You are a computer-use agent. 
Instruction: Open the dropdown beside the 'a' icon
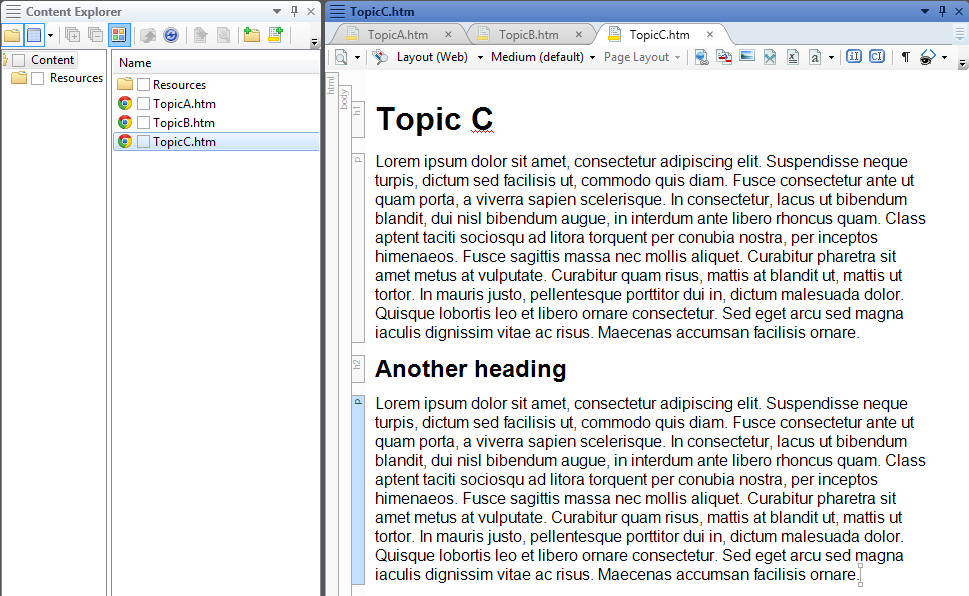tap(831, 57)
